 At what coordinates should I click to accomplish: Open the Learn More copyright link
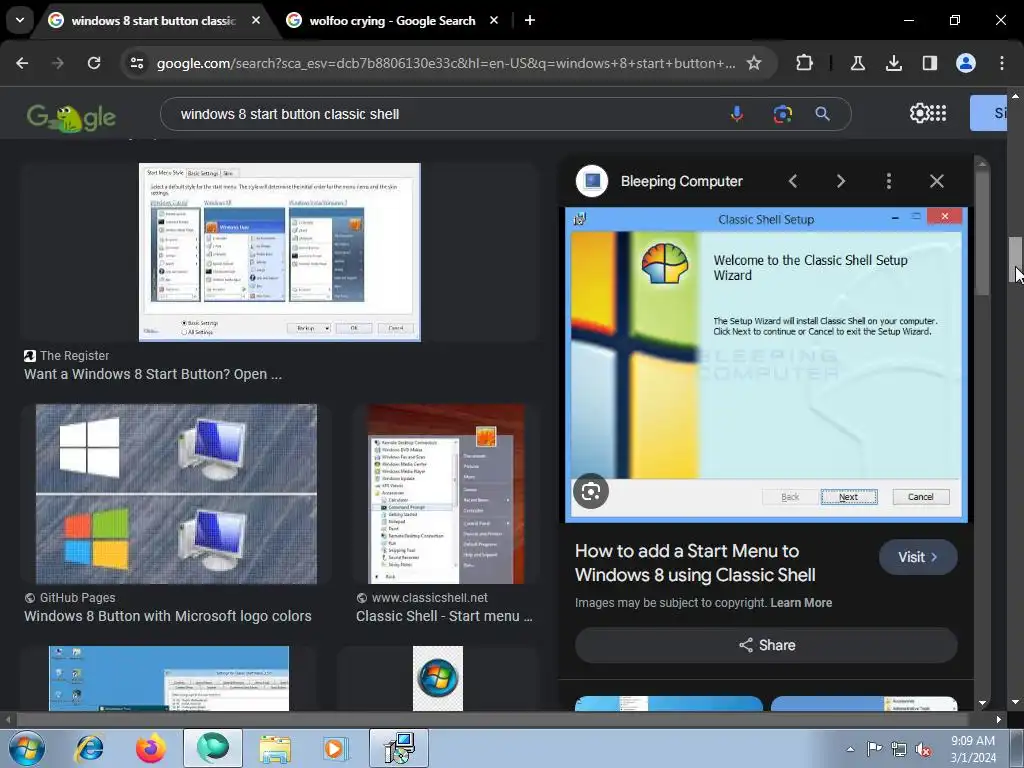801,603
